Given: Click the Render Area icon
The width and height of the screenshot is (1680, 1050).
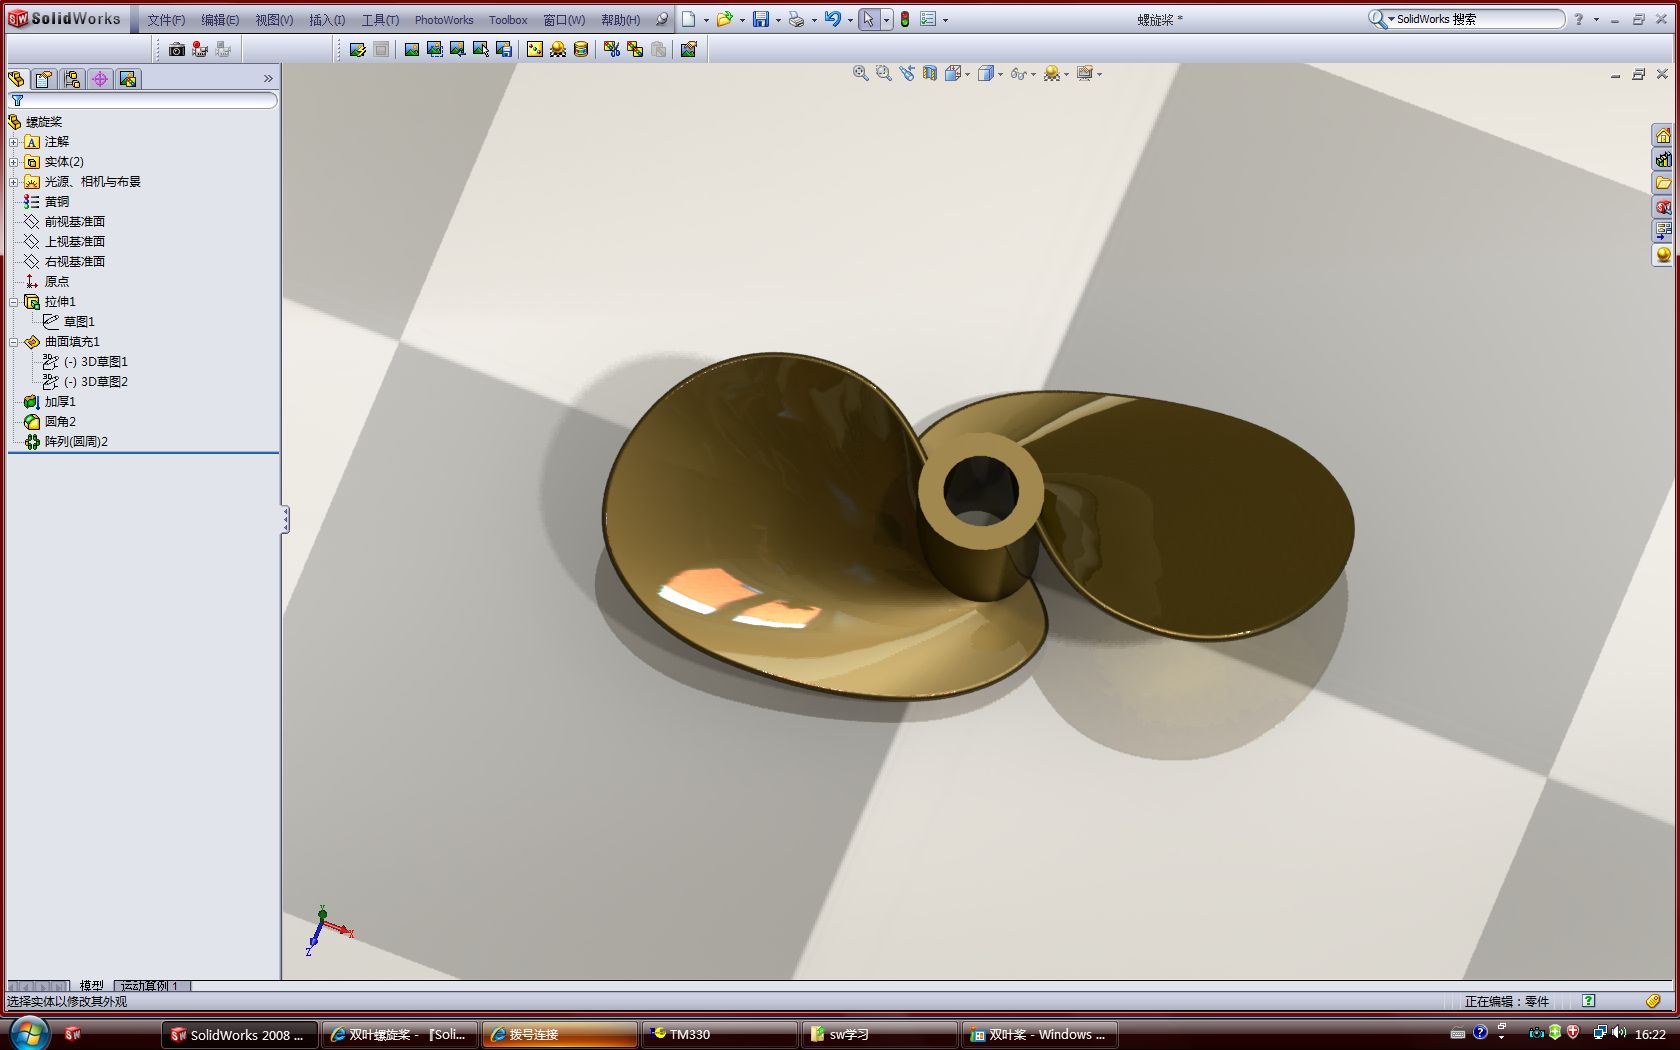Looking at the screenshot, I should pos(434,49).
